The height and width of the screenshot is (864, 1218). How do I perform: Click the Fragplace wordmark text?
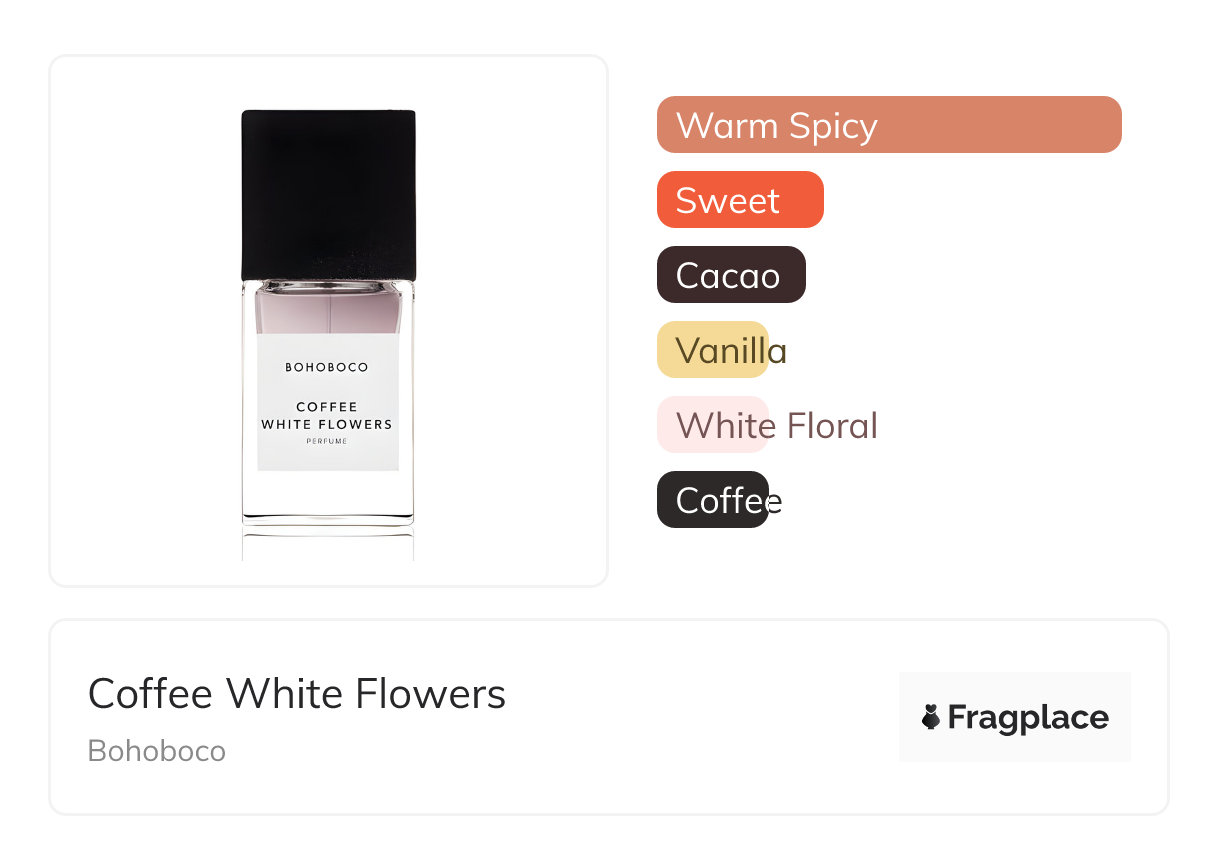[1028, 718]
